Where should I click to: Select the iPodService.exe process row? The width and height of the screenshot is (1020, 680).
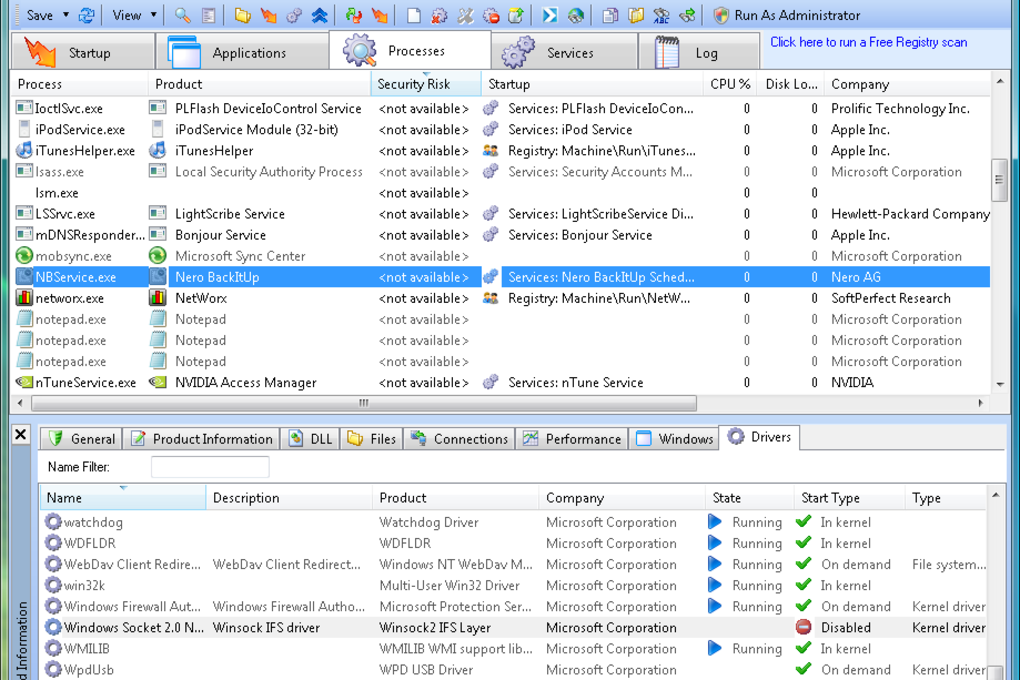(501, 129)
